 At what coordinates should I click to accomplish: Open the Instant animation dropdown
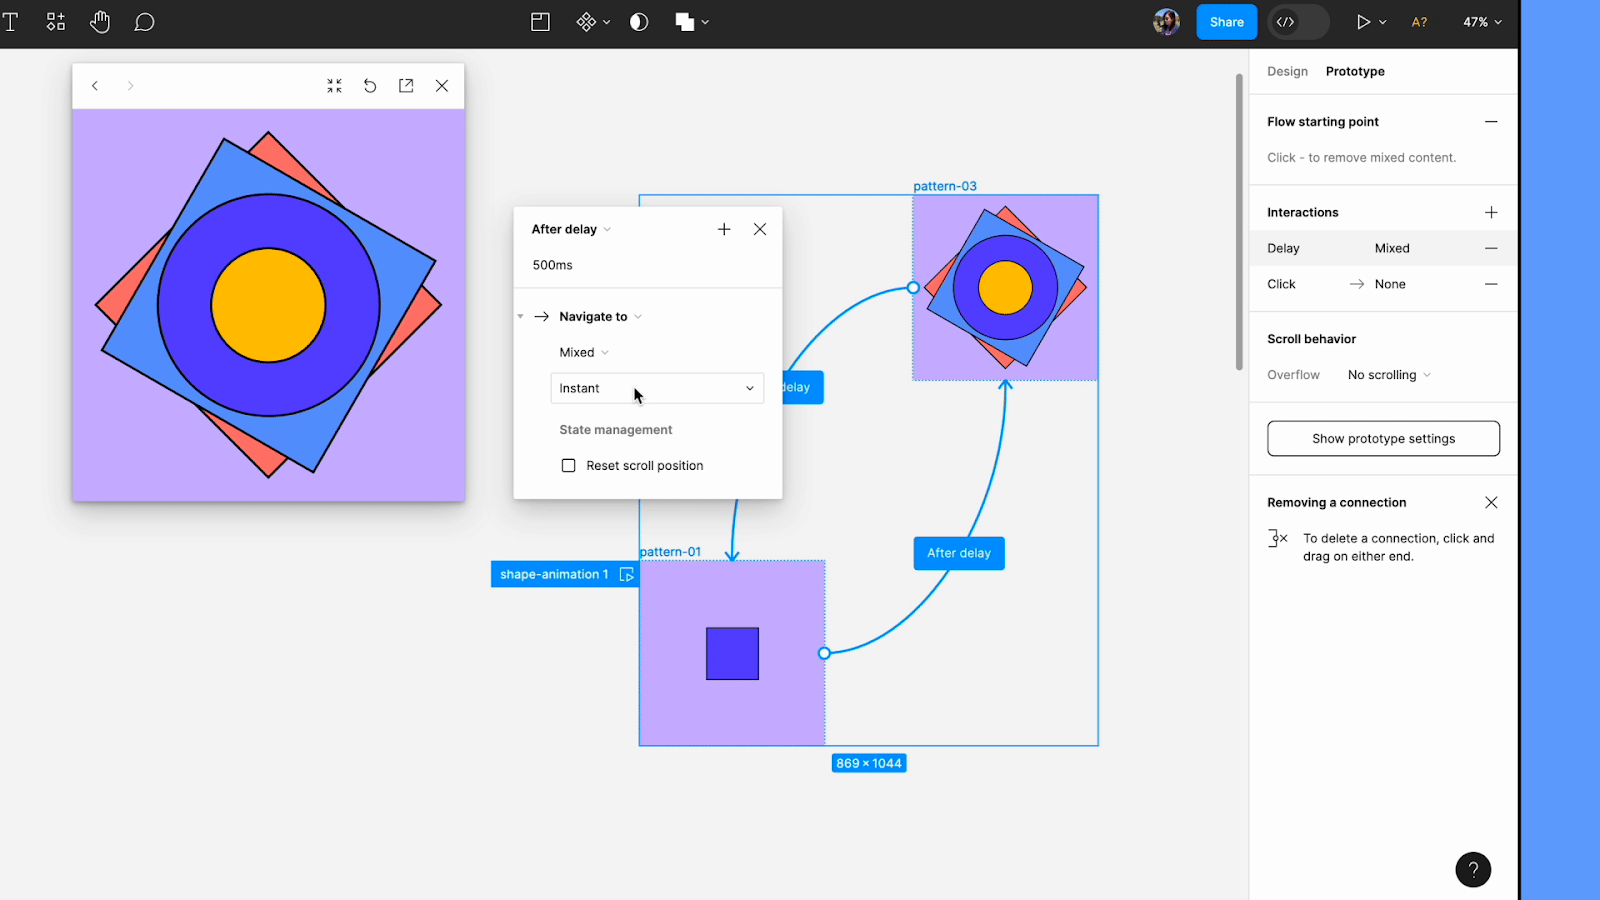coord(657,388)
